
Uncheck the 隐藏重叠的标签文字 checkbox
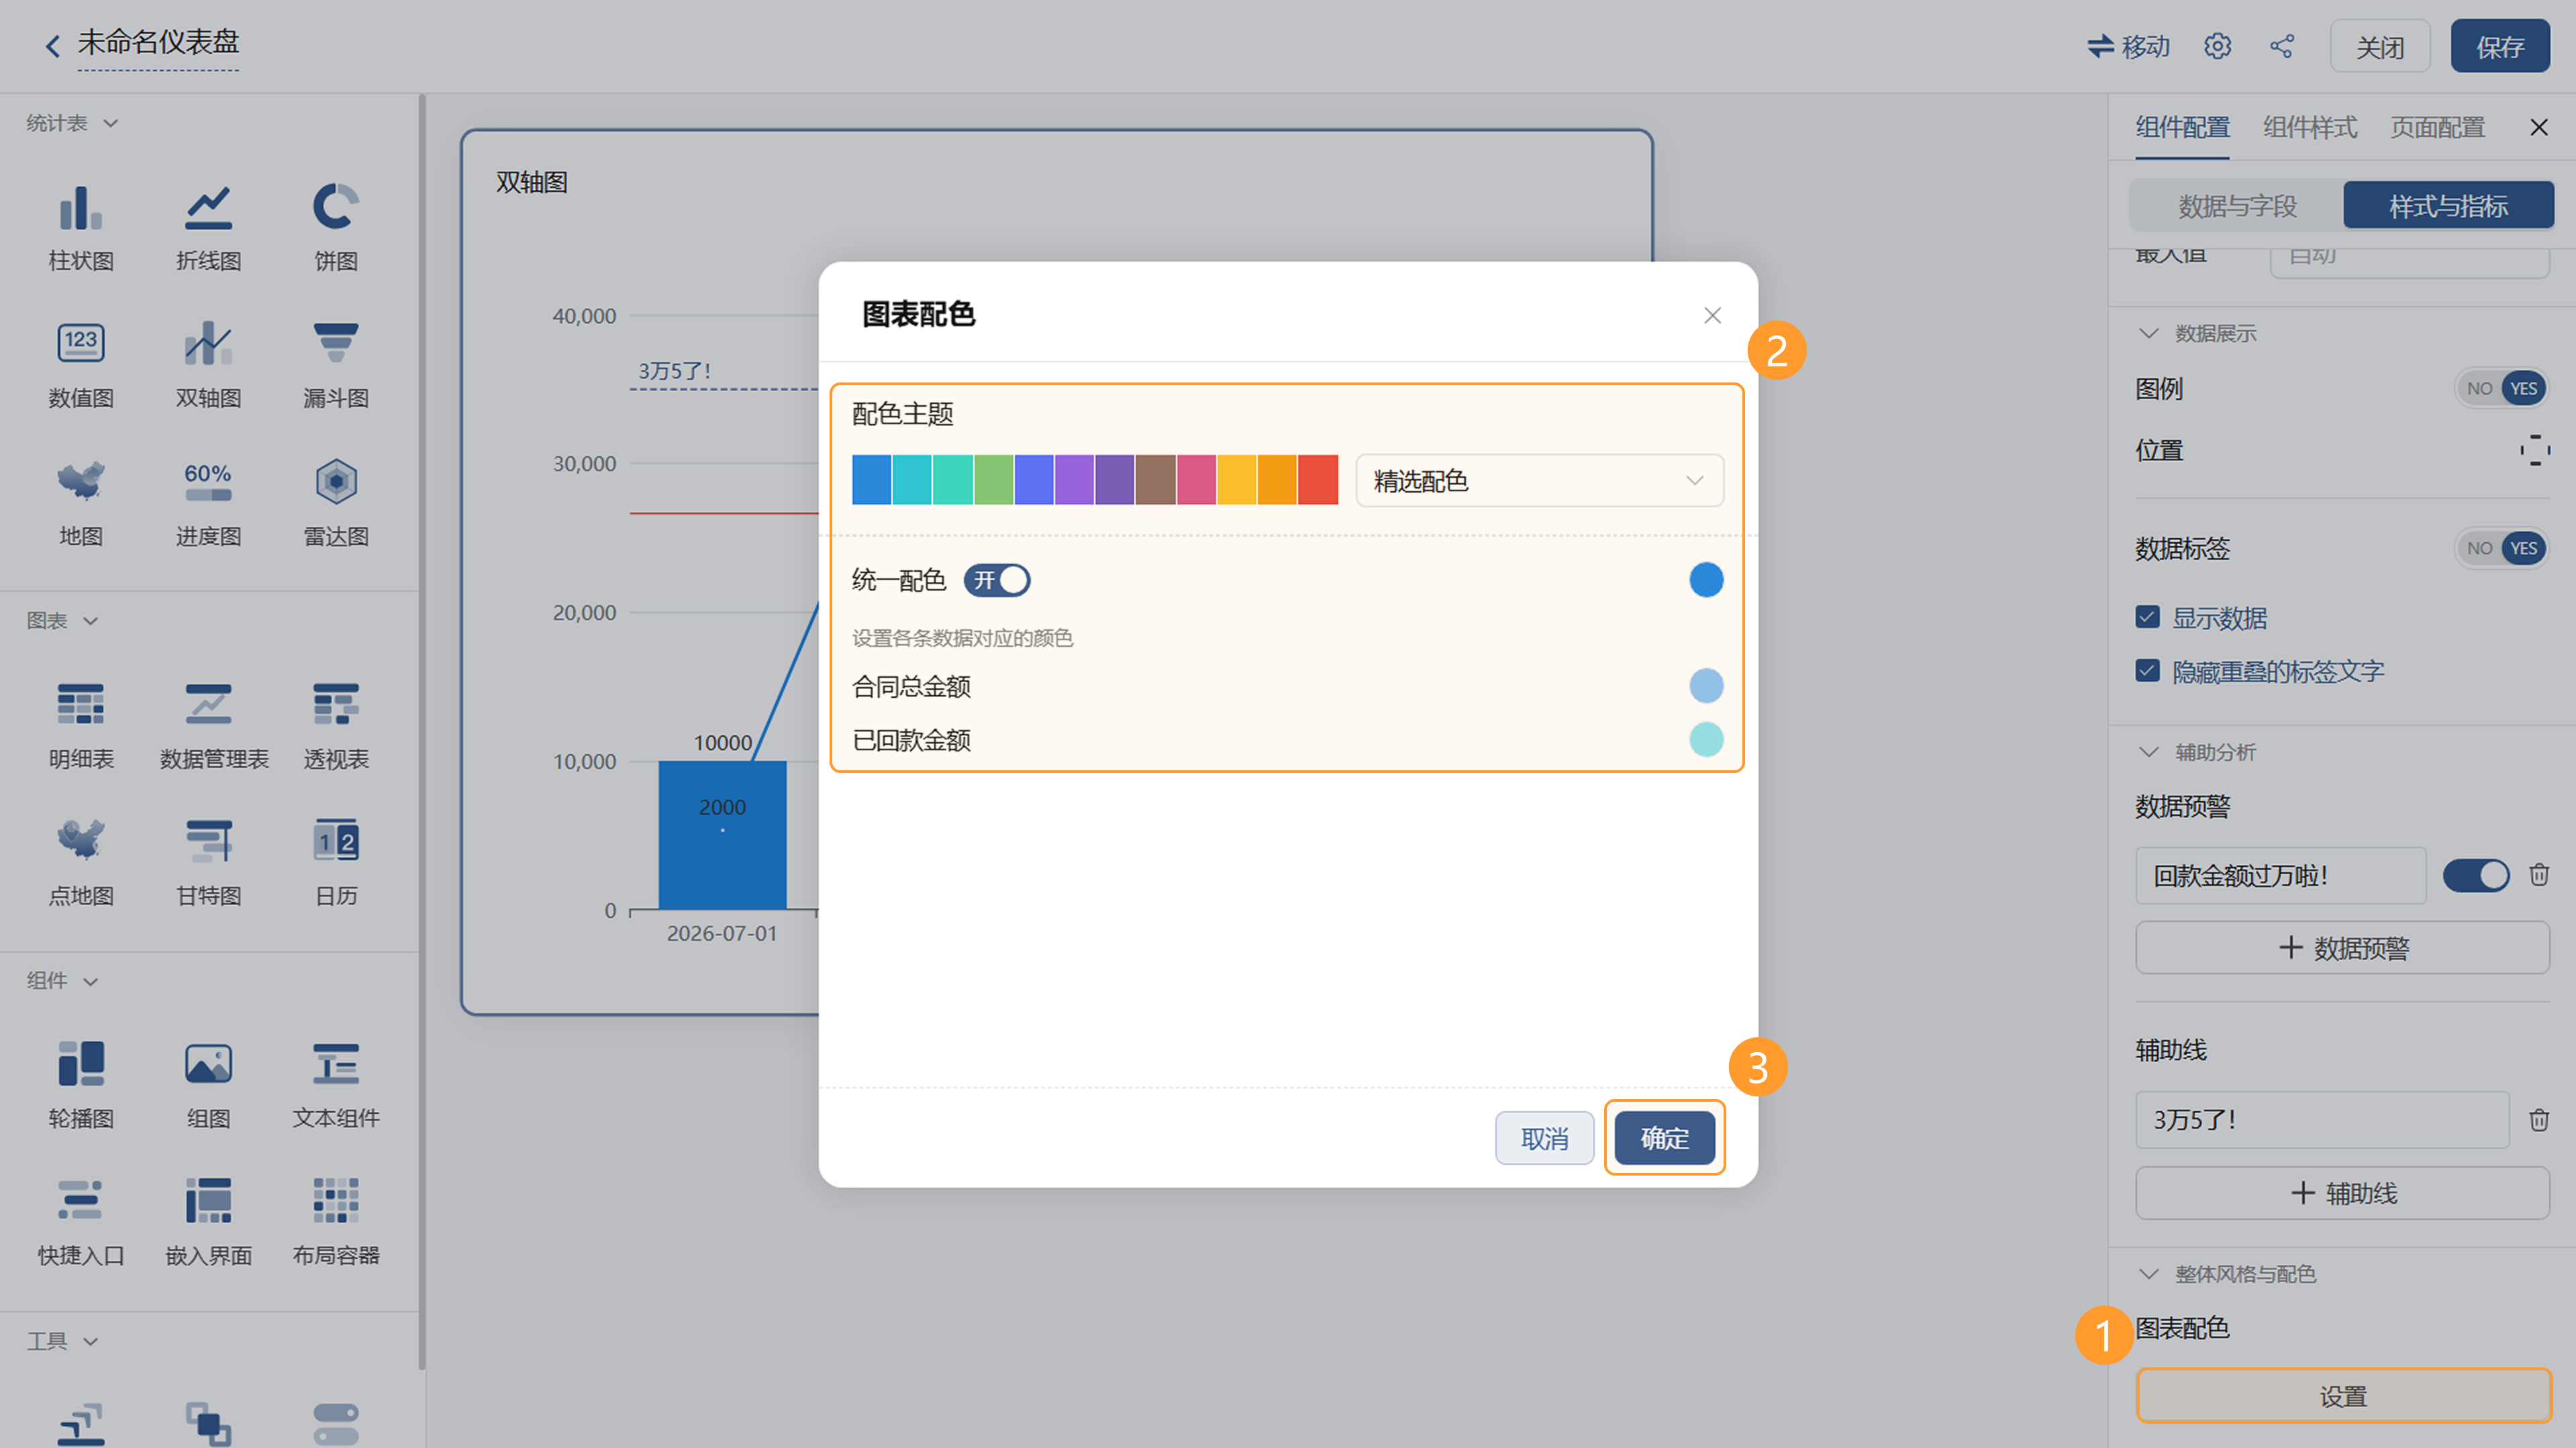(2147, 670)
